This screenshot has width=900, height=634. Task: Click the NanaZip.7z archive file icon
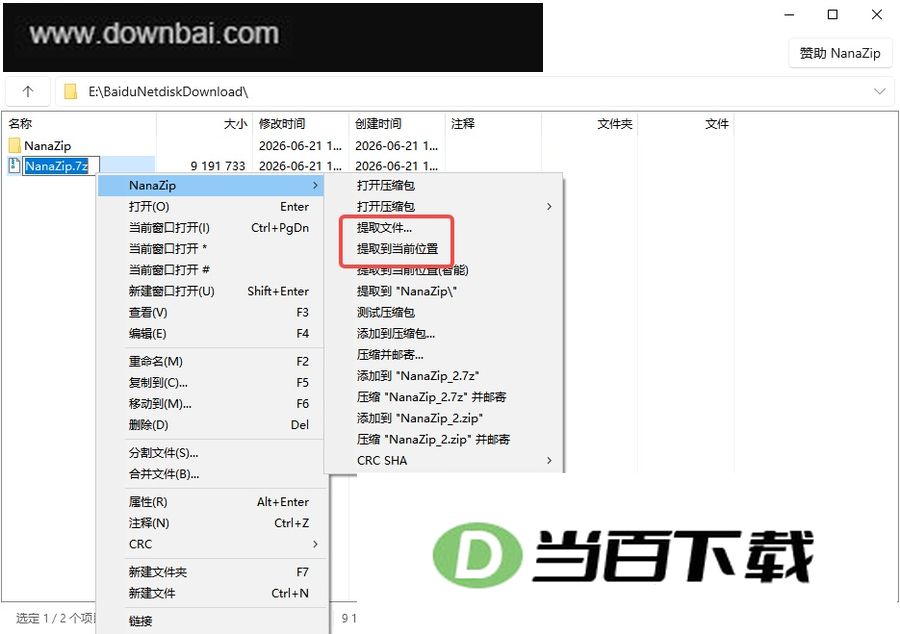pos(15,166)
